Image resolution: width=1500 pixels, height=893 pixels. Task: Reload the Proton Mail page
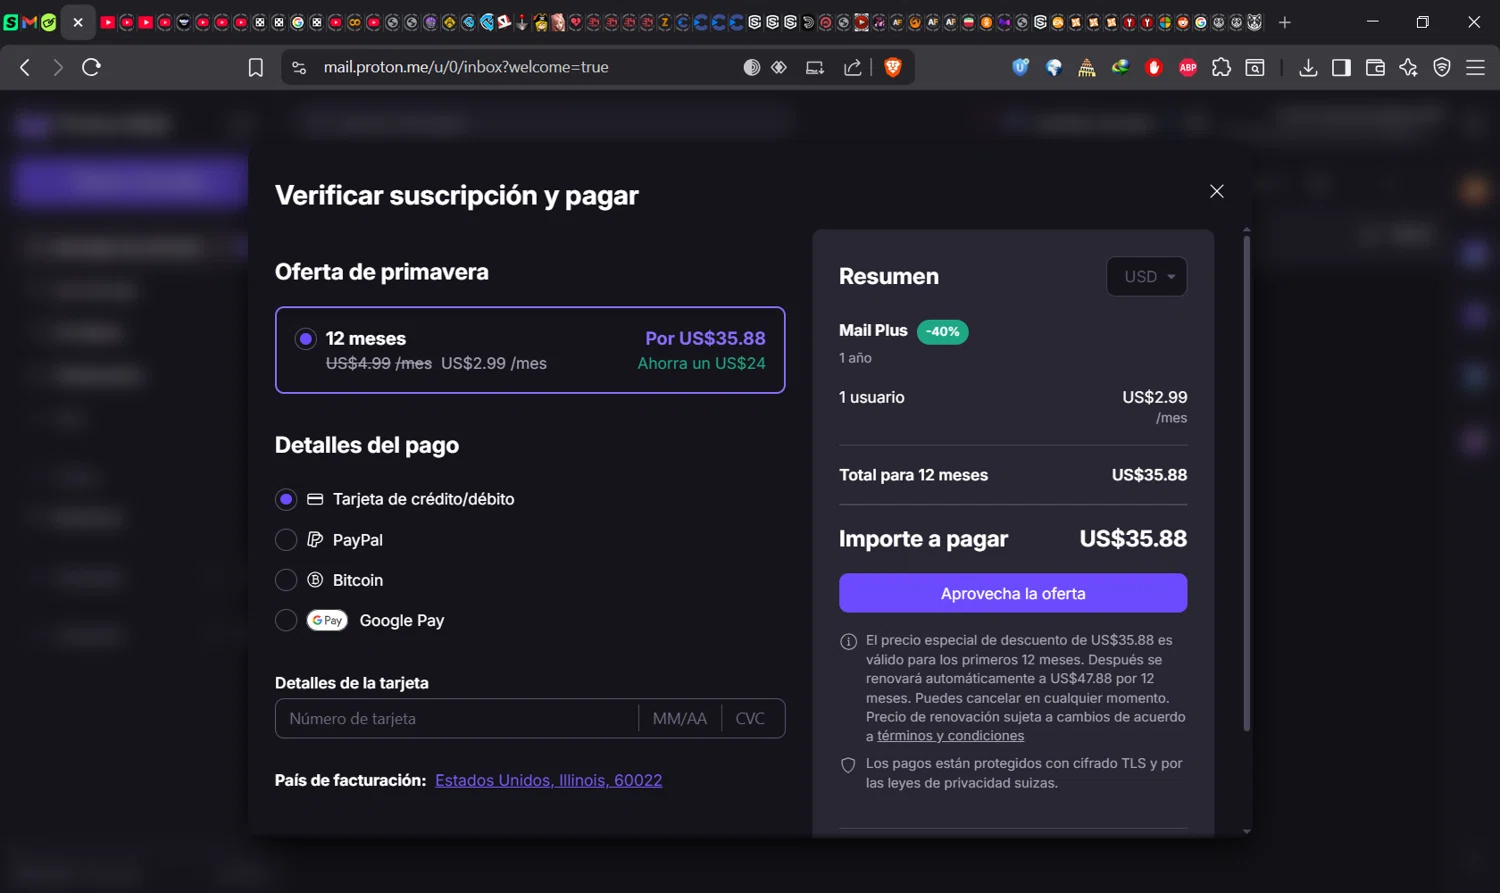click(x=92, y=67)
